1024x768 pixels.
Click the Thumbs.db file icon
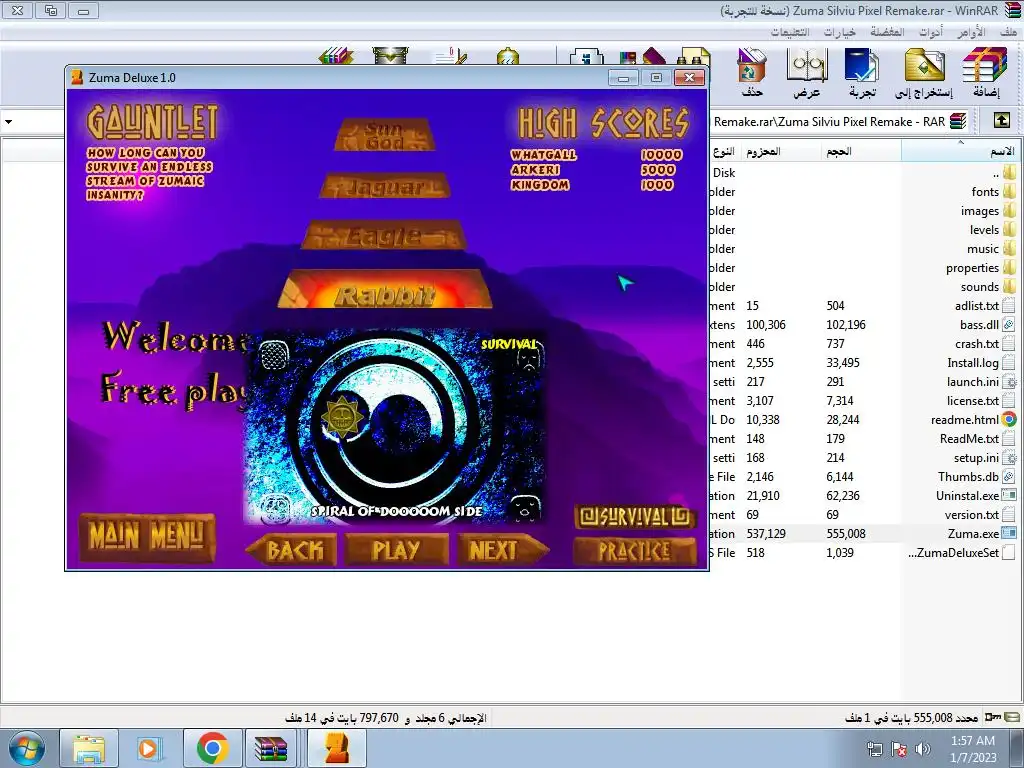click(1009, 476)
